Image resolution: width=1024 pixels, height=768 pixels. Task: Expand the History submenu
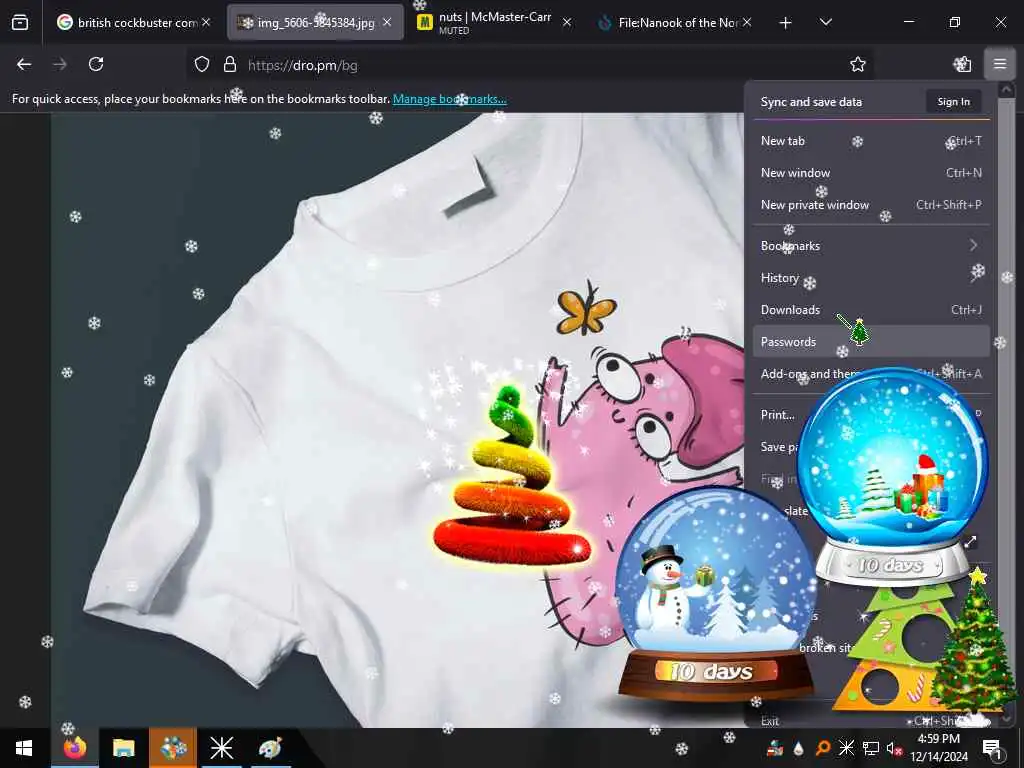871,278
